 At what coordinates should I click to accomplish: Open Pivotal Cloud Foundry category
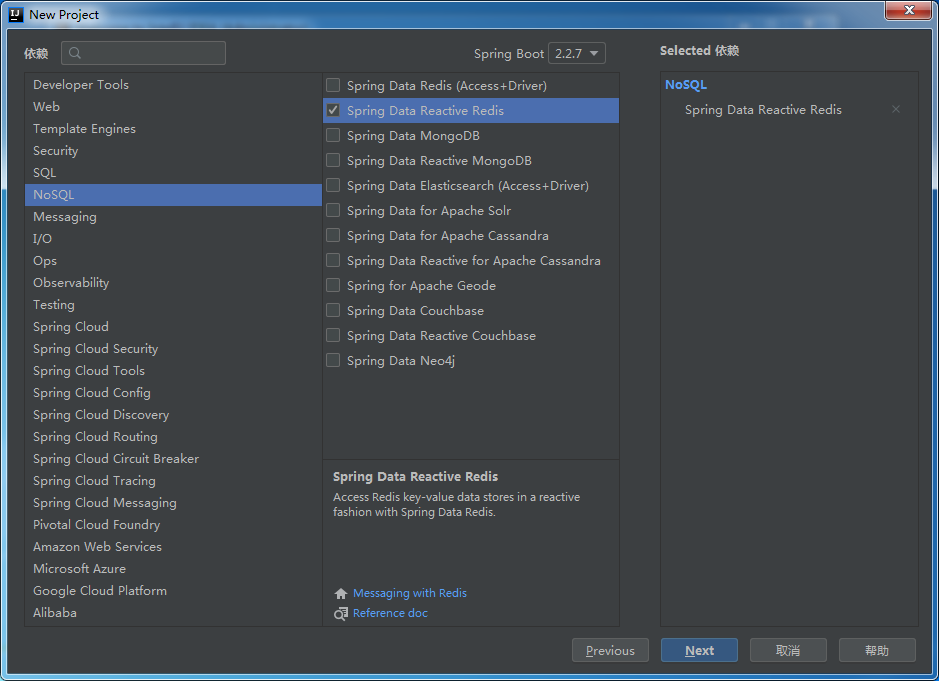(173, 525)
